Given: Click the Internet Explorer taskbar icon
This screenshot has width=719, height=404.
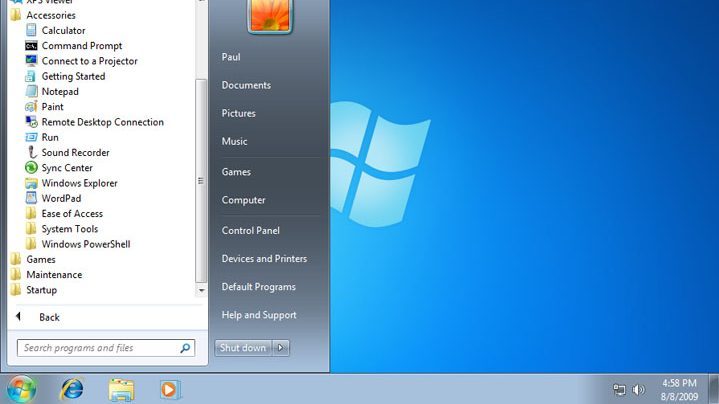Looking at the screenshot, I should pos(72,389).
